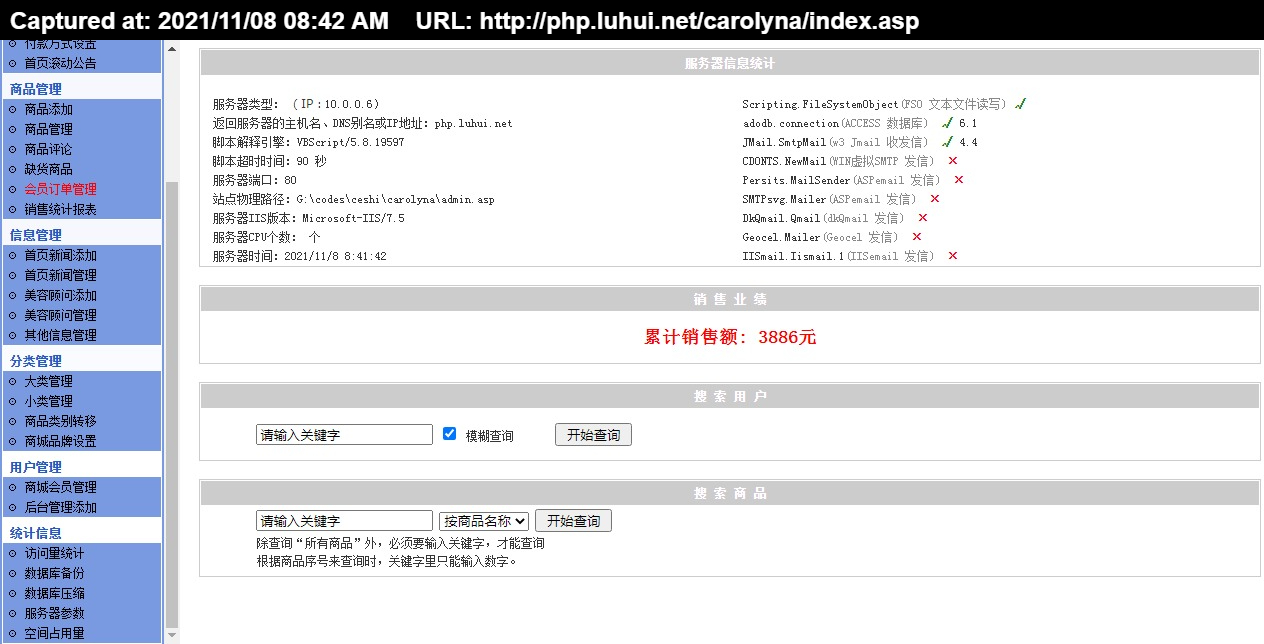Screen dimensions: 1264x644
Task: Click 服务器时间: 2021/11/8 8:41:42 text
Action: [300, 256]
